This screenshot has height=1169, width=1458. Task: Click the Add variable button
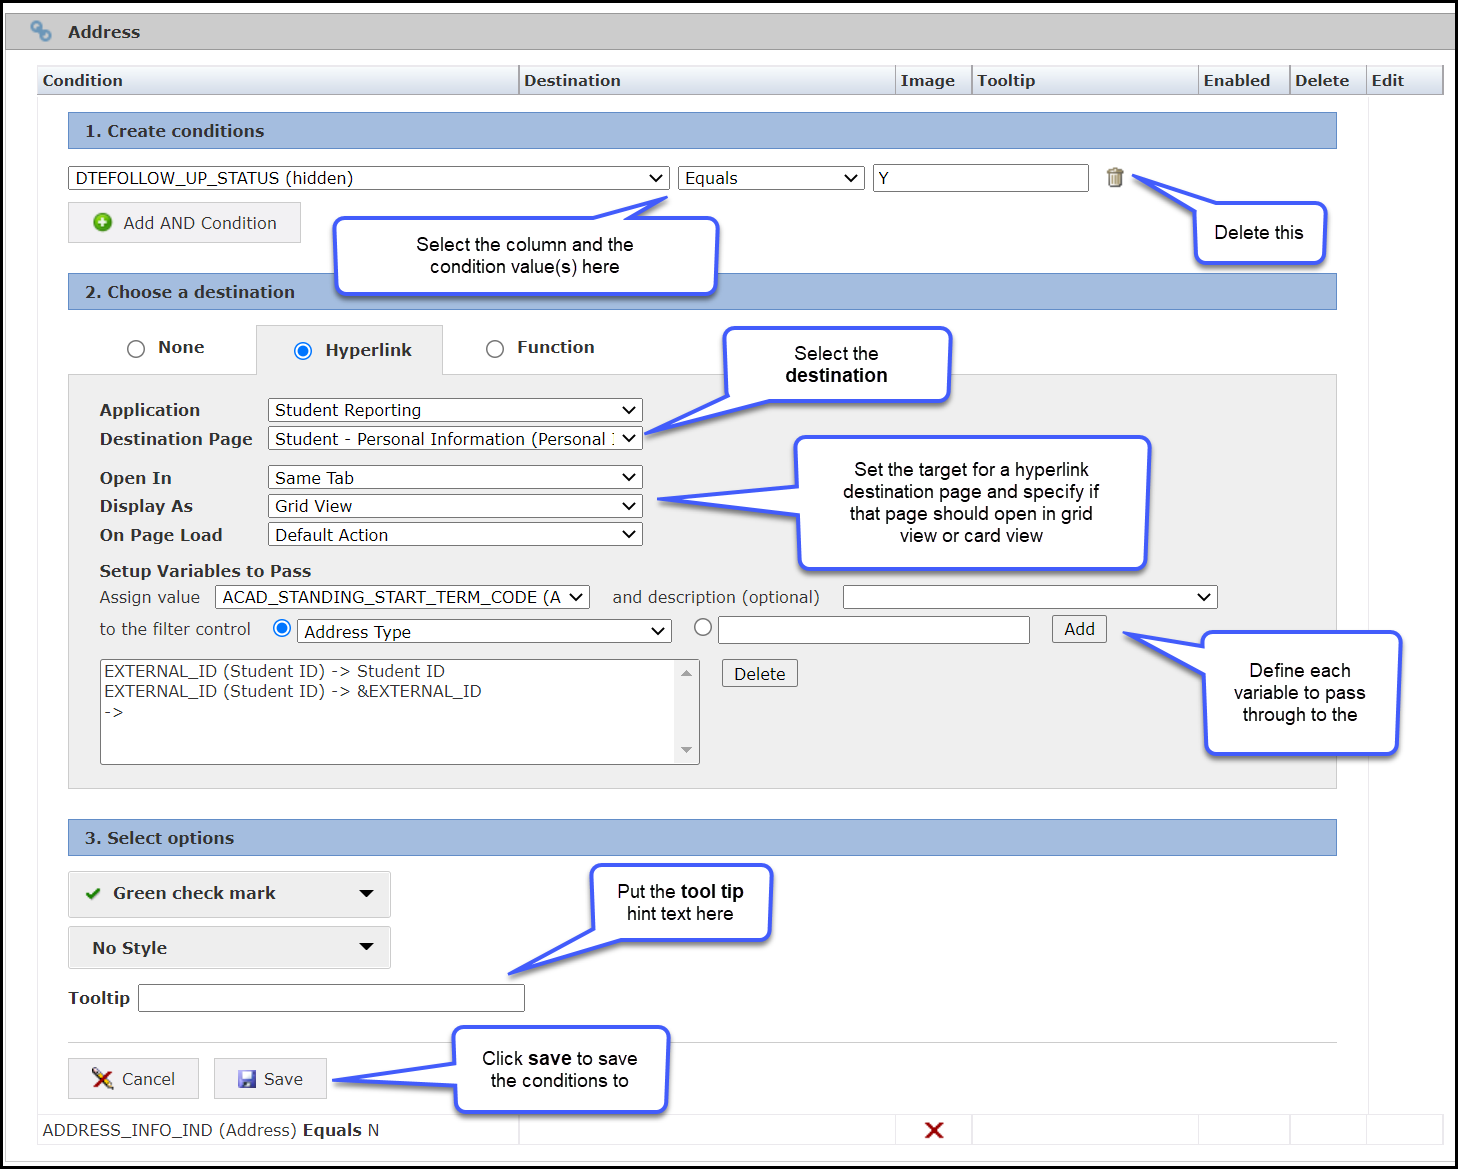click(1079, 629)
